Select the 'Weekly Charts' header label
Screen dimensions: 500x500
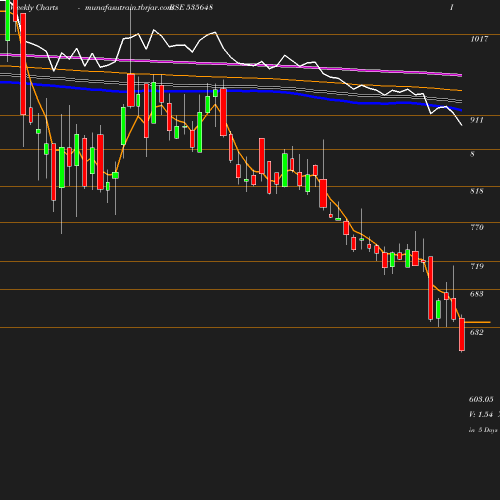pyautogui.click(x=34, y=8)
